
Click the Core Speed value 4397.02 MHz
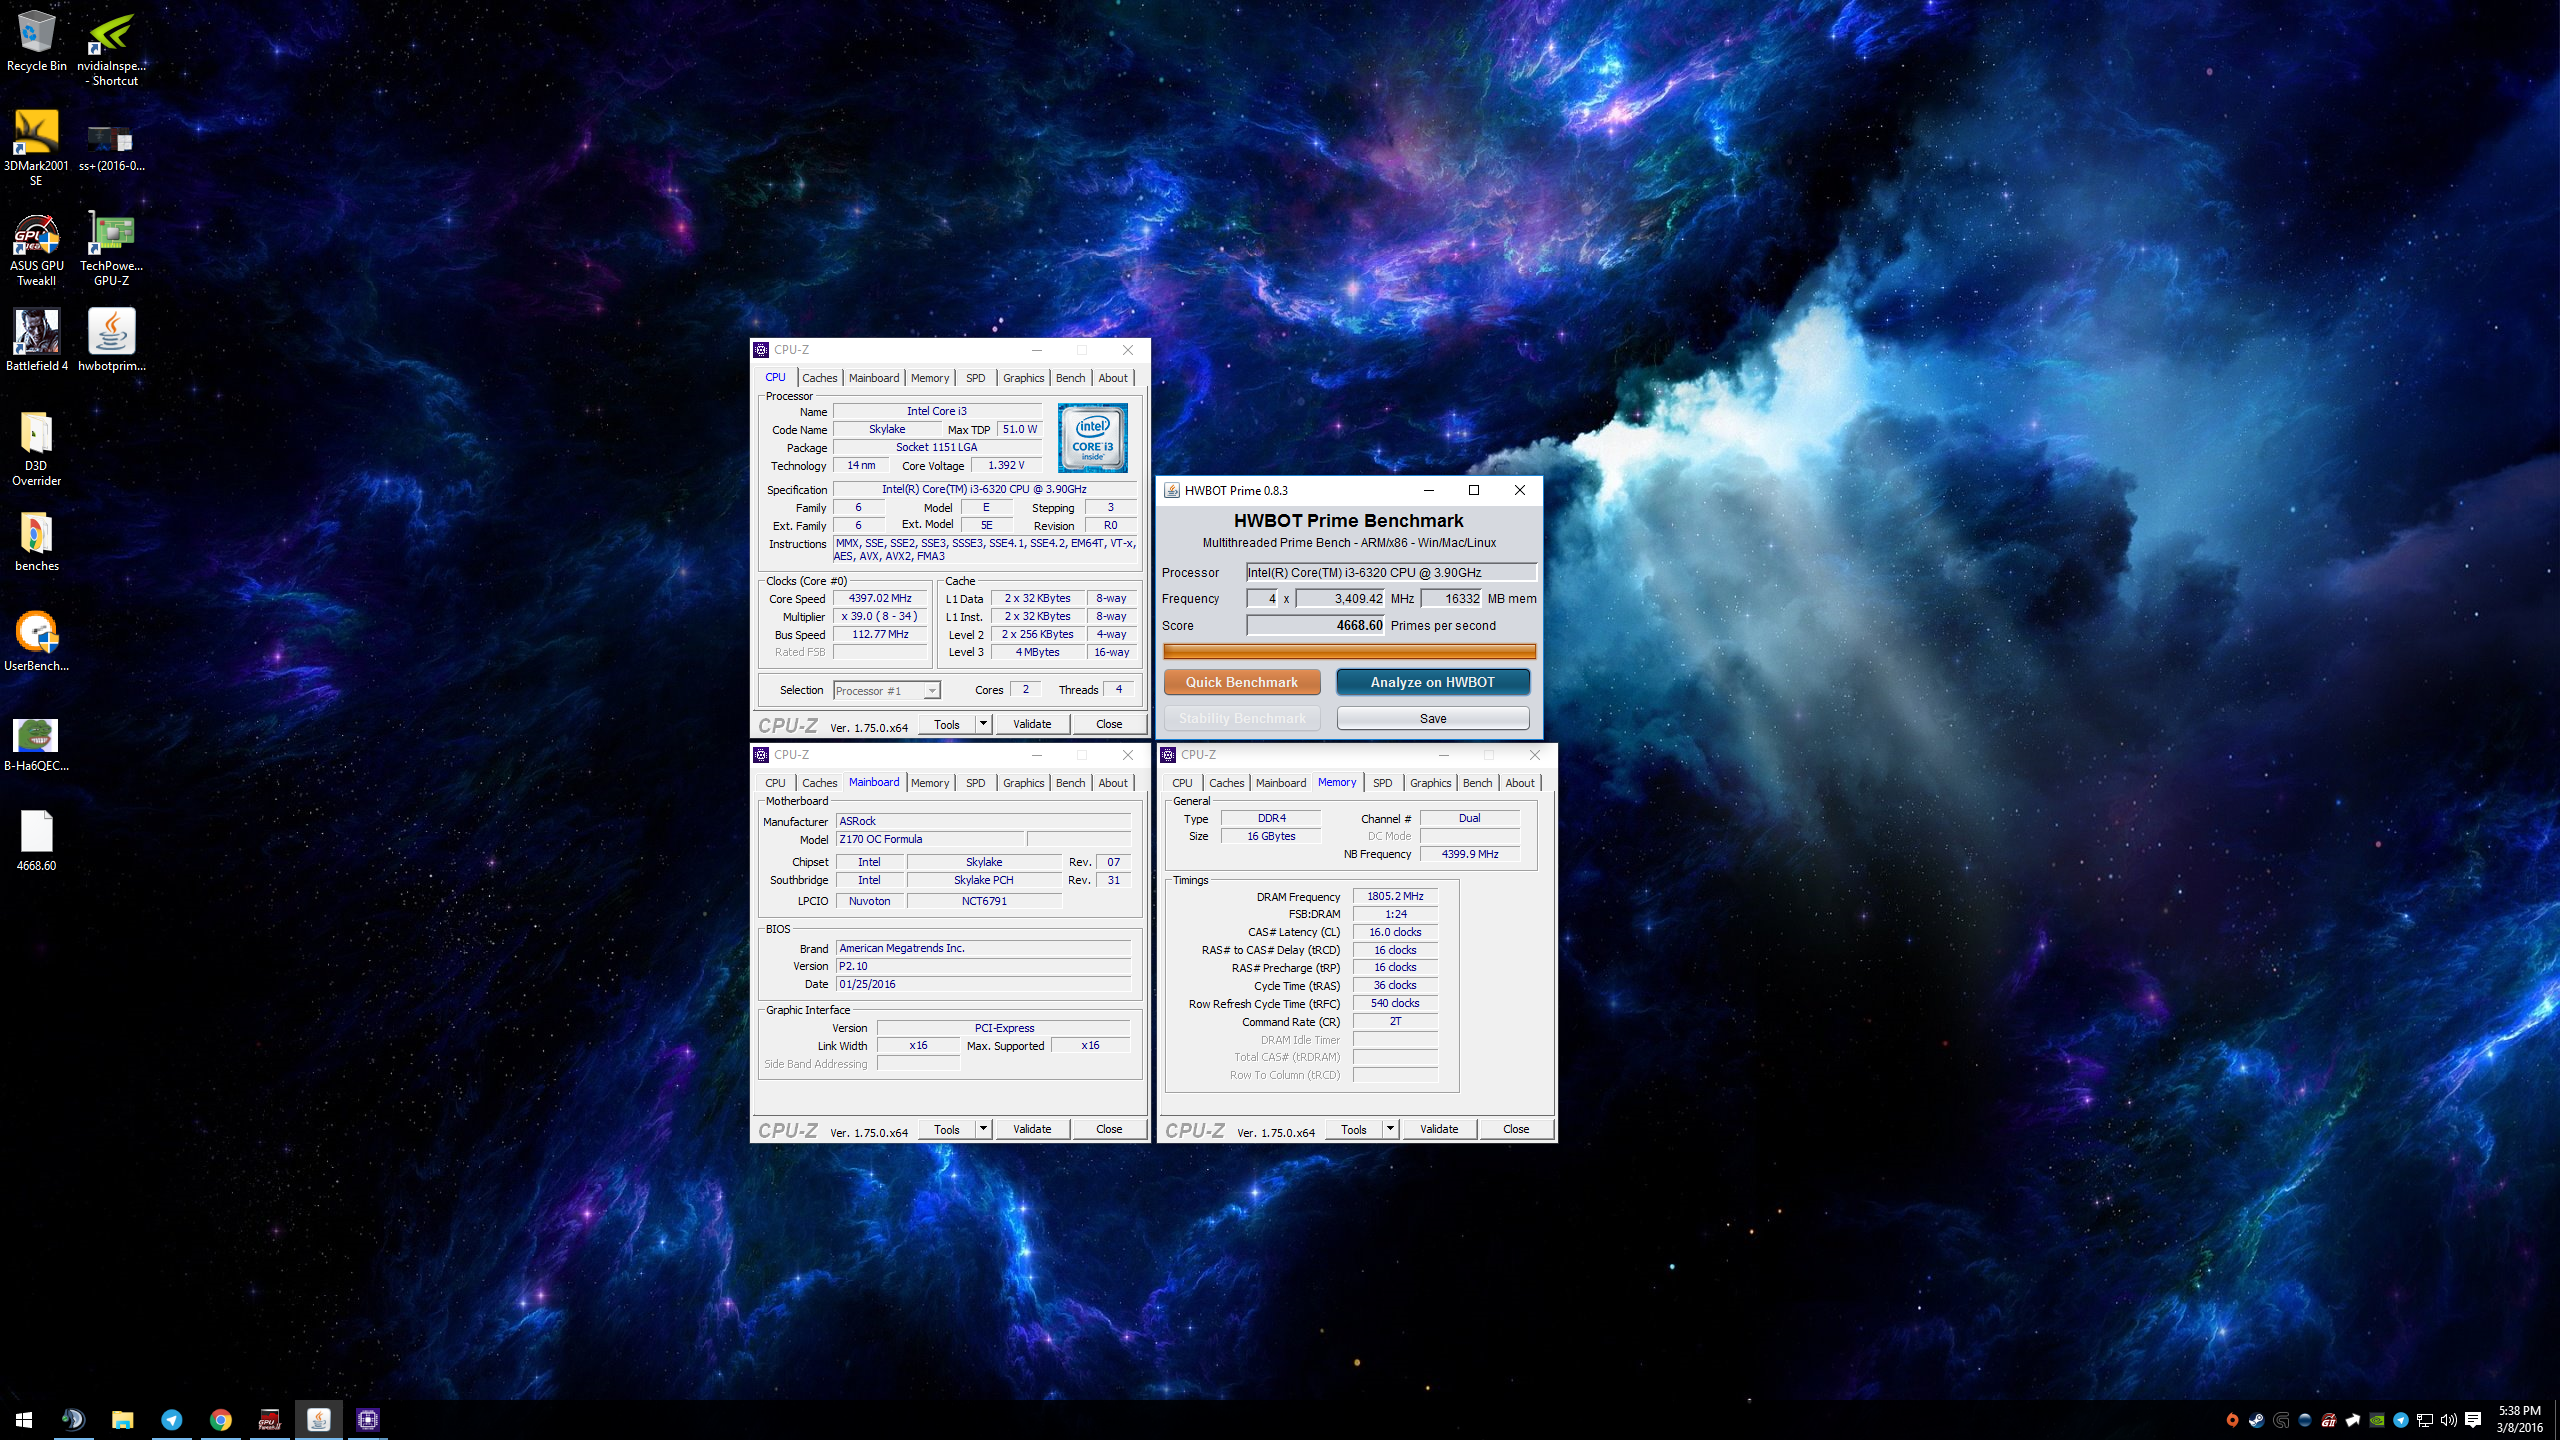pyautogui.click(x=880, y=598)
